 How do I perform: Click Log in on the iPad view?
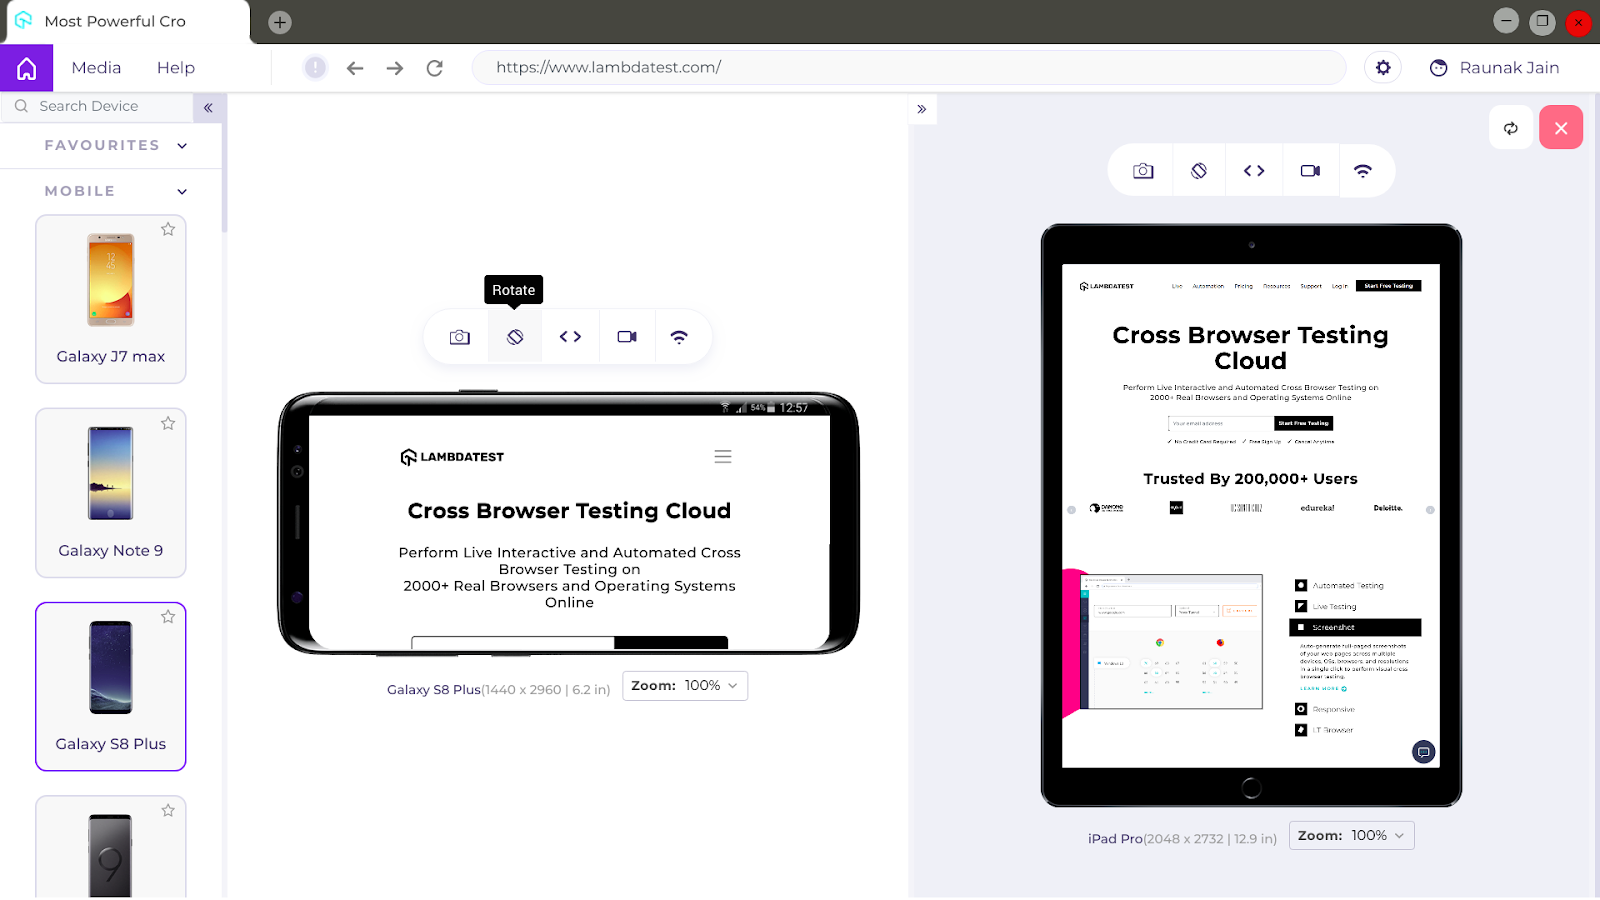coord(1340,286)
